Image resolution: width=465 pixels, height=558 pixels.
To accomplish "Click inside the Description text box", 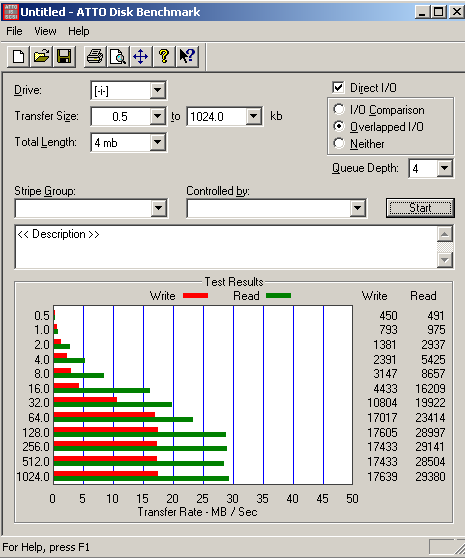I will pyautogui.click(x=226, y=247).
